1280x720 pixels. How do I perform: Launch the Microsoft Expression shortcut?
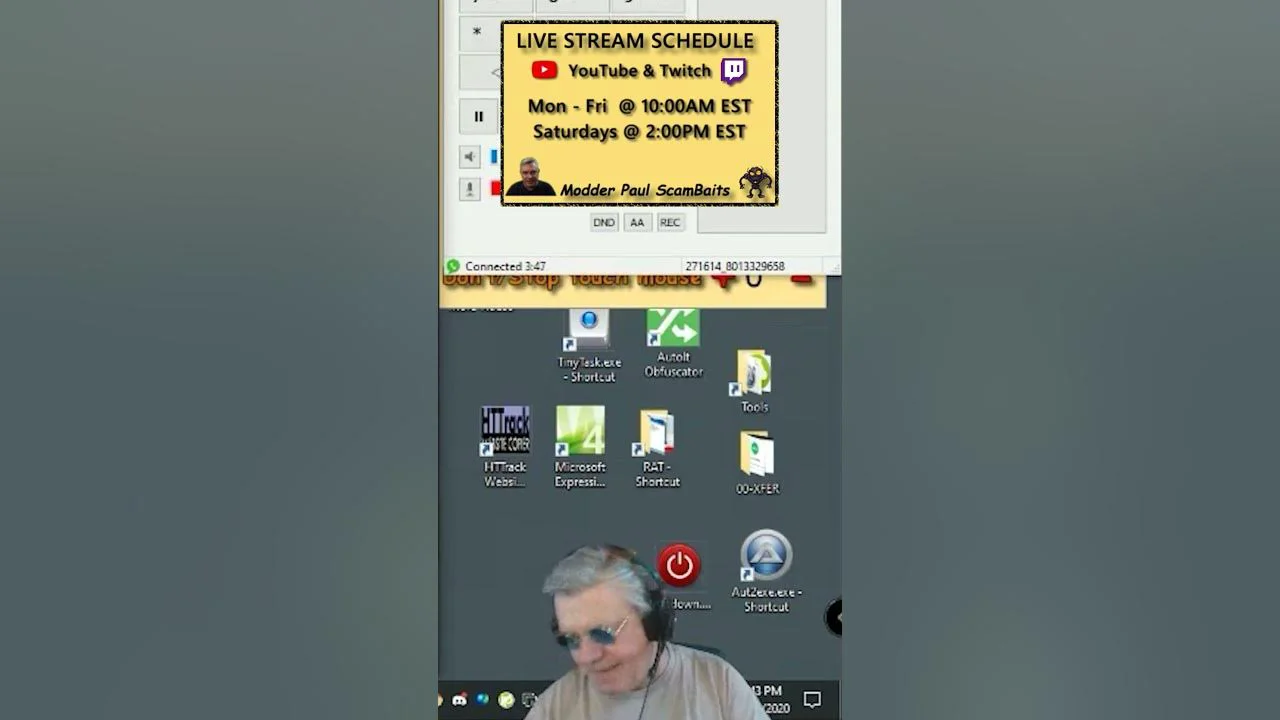[580, 432]
